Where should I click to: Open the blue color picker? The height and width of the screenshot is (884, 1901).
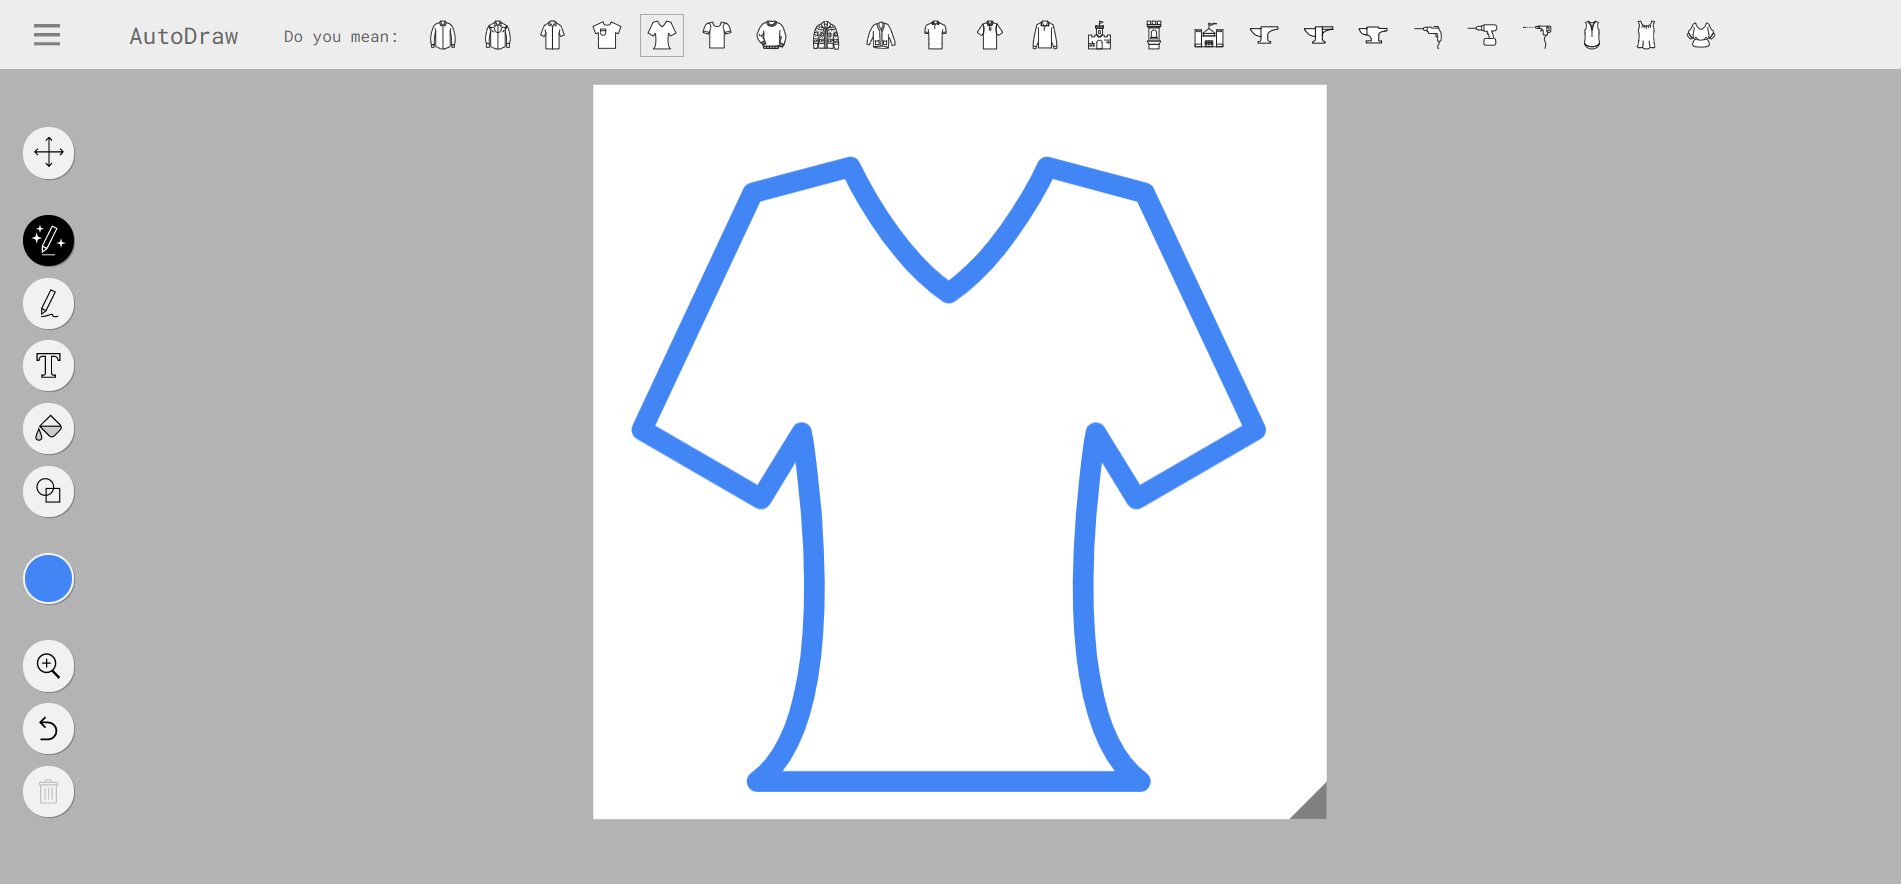pyautogui.click(x=48, y=579)
